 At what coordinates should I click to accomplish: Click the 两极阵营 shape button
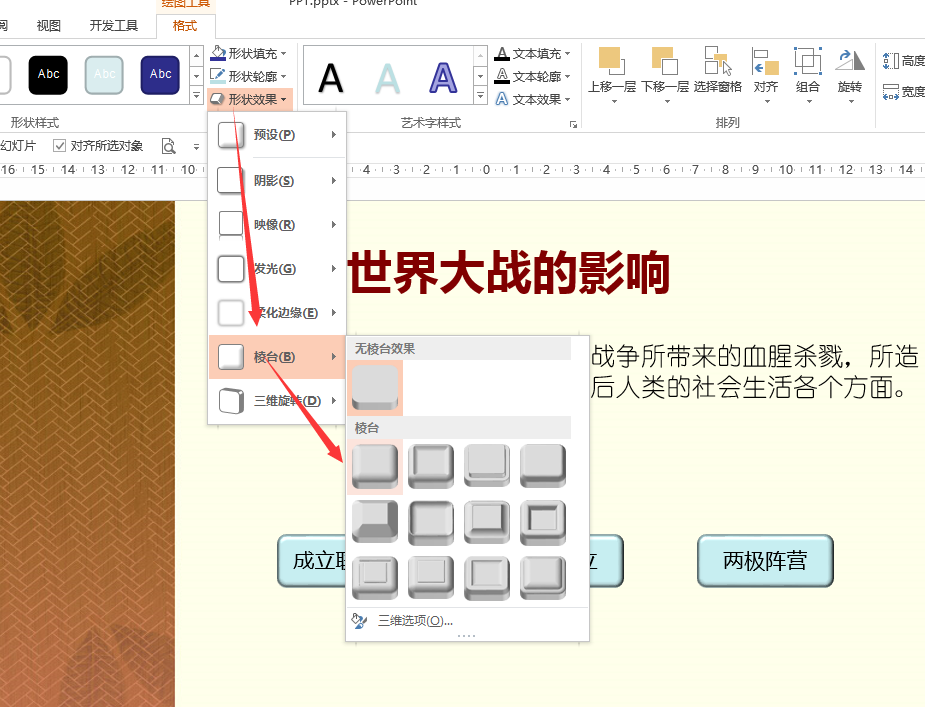[765, 560]
